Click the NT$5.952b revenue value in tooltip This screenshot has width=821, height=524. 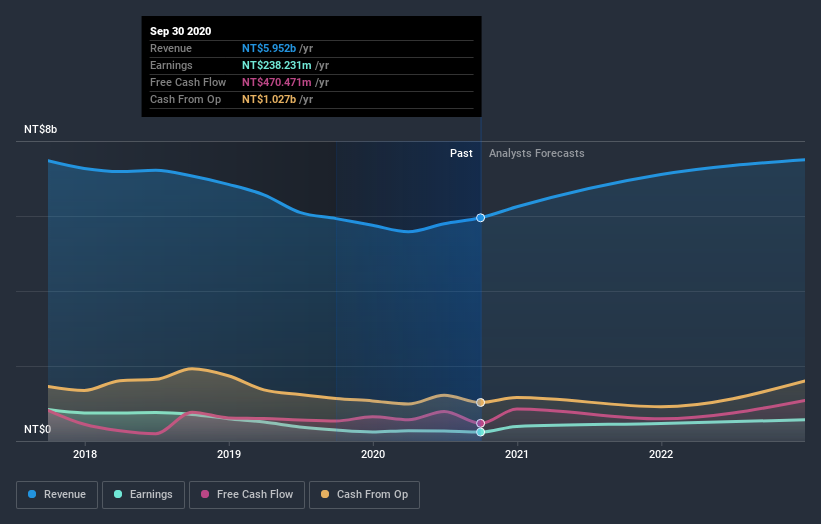click(269, 48)
